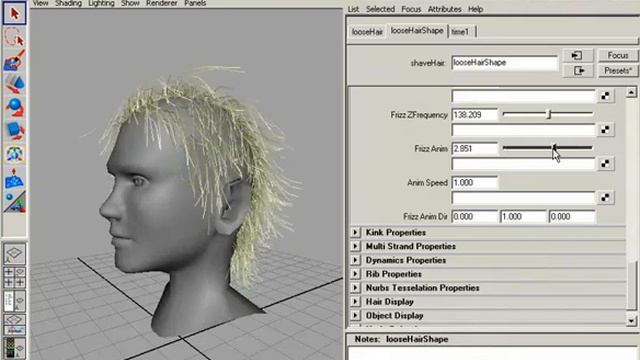Activate the Soft Modification tool
640x360 pixels.
pos(14,178)
